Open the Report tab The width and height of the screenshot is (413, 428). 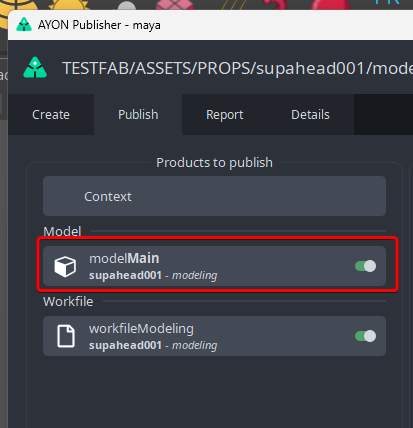click(x=225, y=115)
